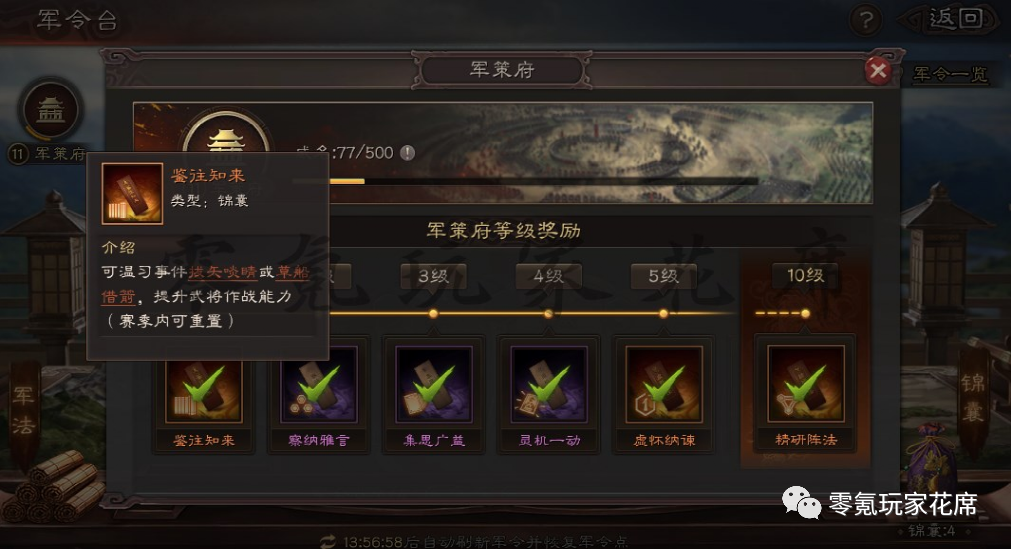Select the 4级 level marker
This screenshot has height=549, width=1011.
[549, 276]
